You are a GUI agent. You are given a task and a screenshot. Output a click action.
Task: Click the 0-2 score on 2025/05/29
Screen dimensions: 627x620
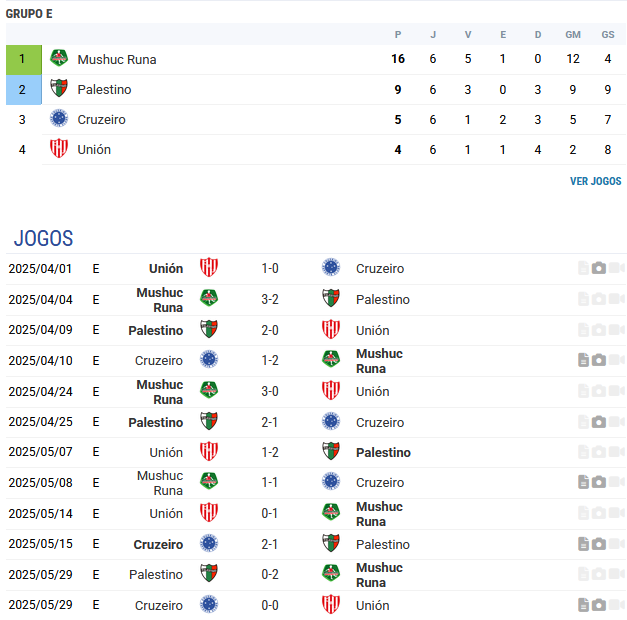click(x=270, y=574)
